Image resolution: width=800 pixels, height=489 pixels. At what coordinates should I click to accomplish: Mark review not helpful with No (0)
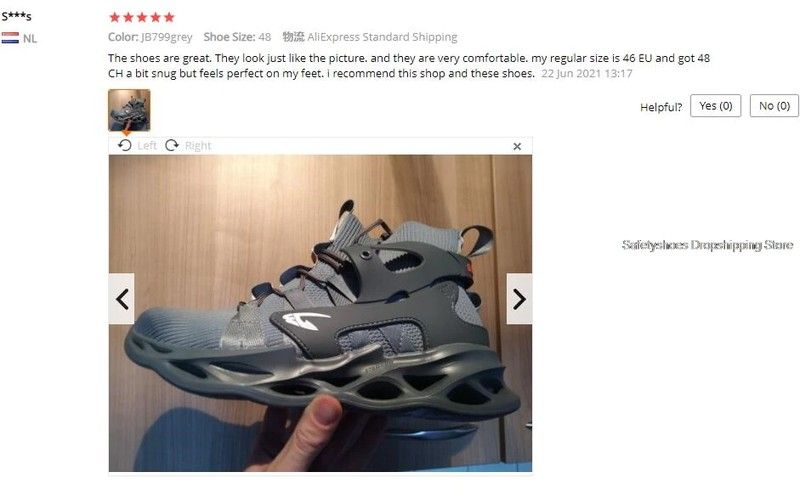(774, 106)
